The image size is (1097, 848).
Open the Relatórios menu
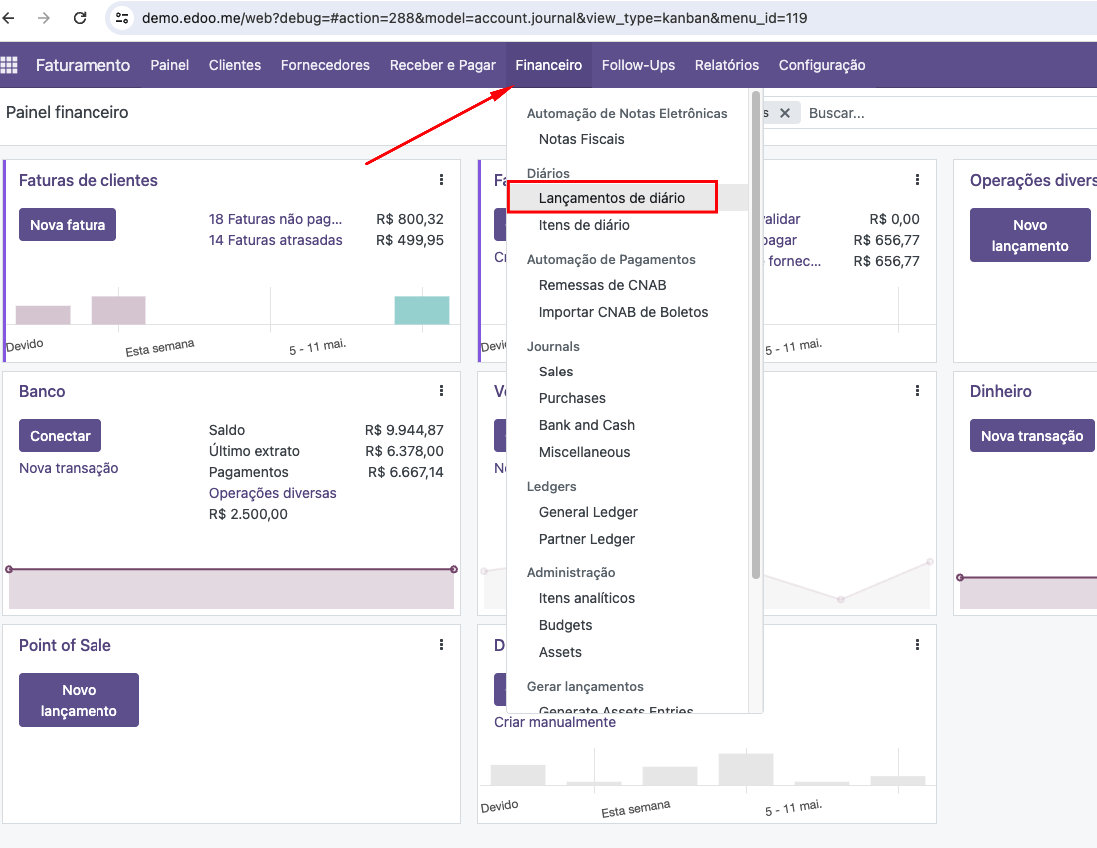click(x=726, y=65)
